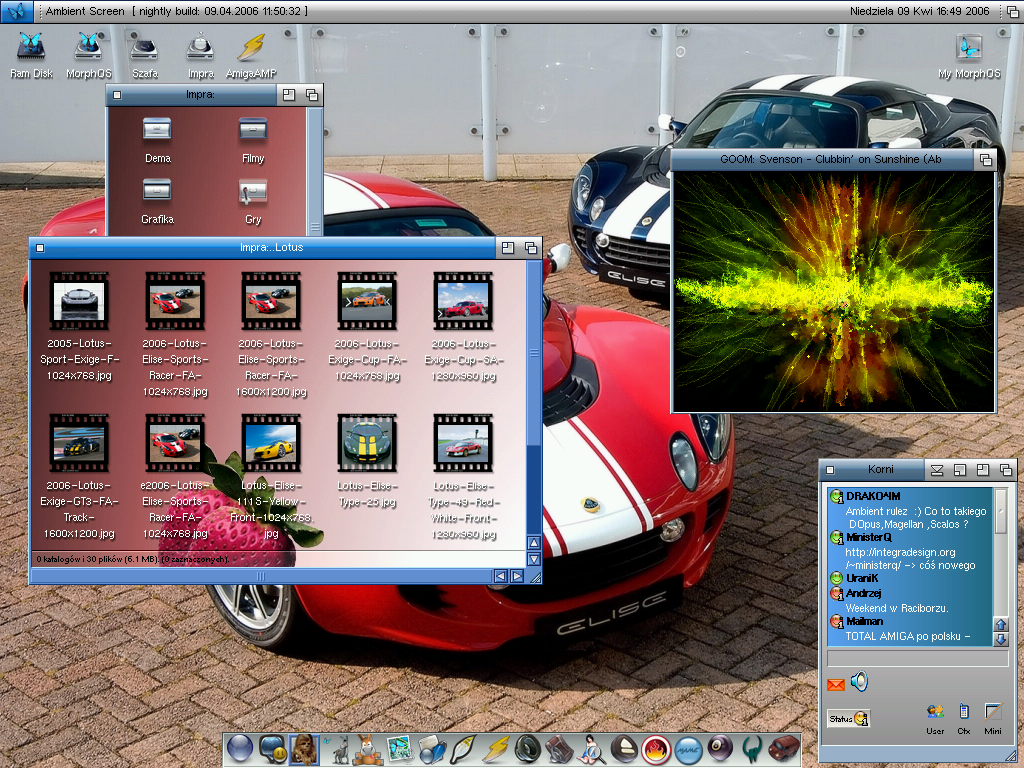The image size is (1024, 768).
Task: Select contact Andrzej in Korni list
Action: coord(863,593)
